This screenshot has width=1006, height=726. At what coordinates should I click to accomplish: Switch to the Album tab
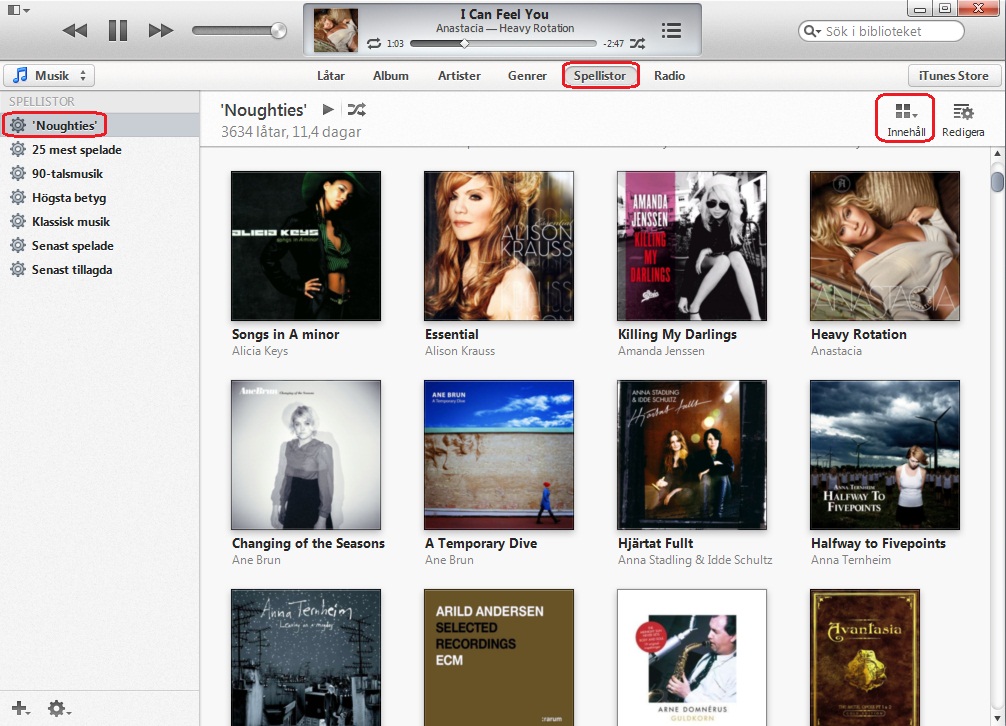pos(391,76)
